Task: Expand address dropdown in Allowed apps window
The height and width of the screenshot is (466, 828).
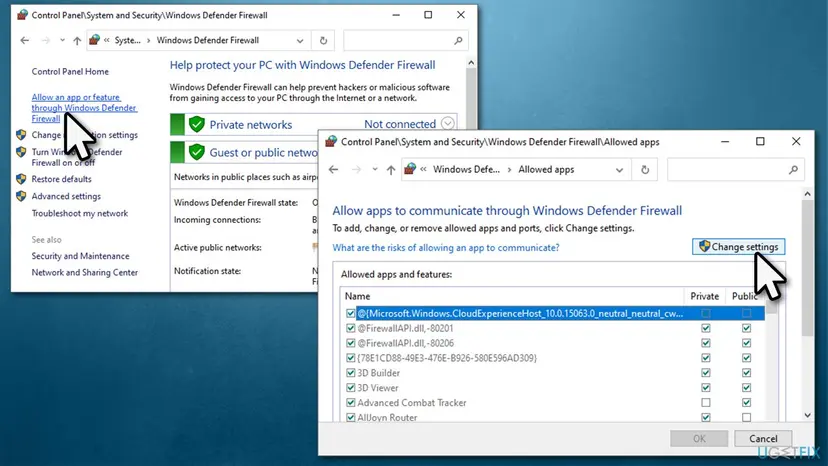Action: (x=619, y=170)
